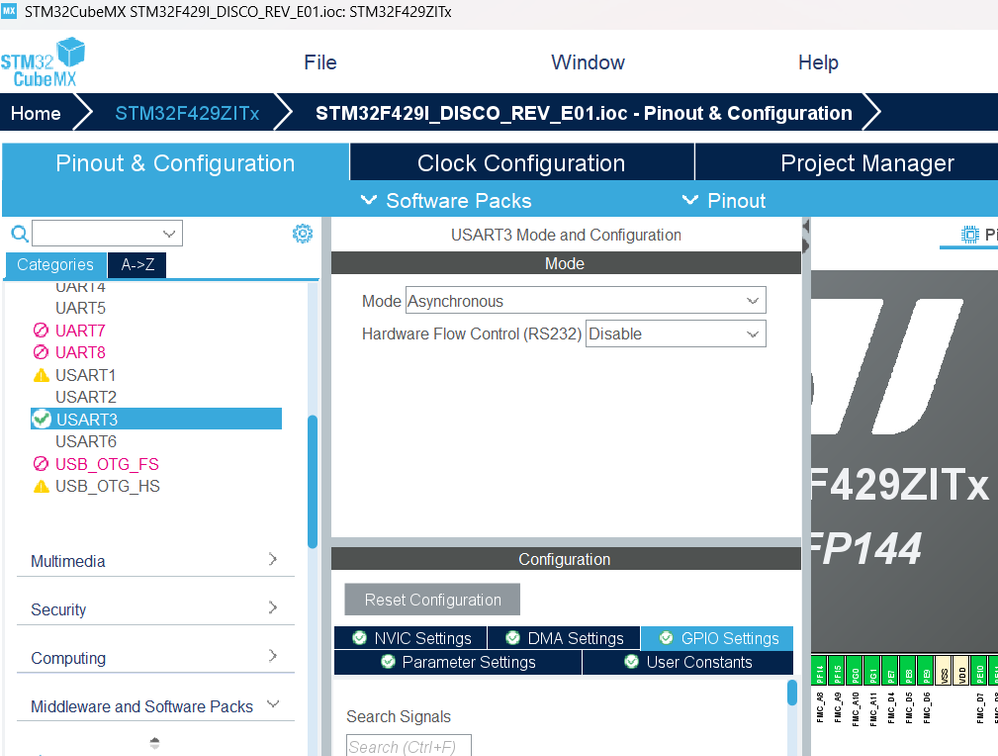Click the configuration panel vertical scrollbar
This screenshot has height=756, width=998.
pos(792,692)
